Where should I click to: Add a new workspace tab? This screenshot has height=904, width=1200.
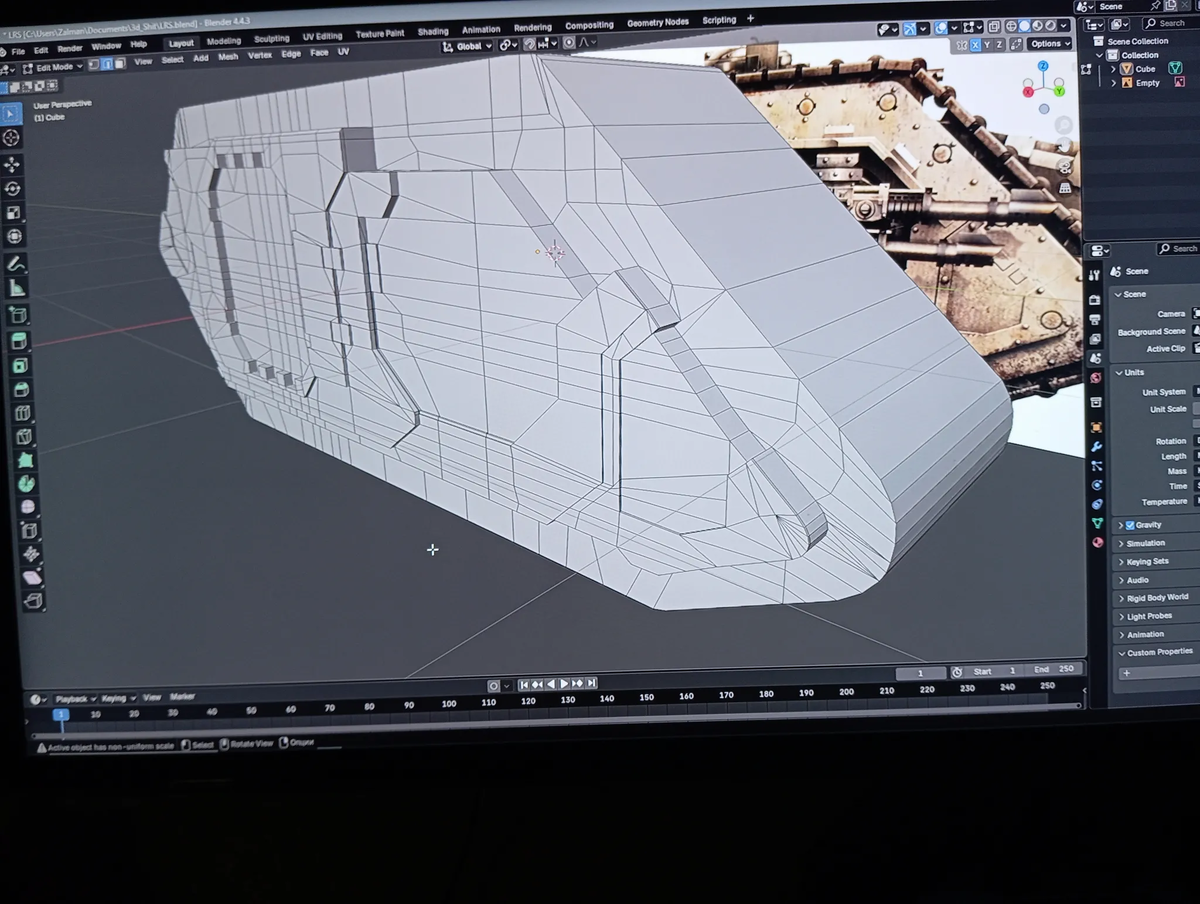tap(750, 18)
